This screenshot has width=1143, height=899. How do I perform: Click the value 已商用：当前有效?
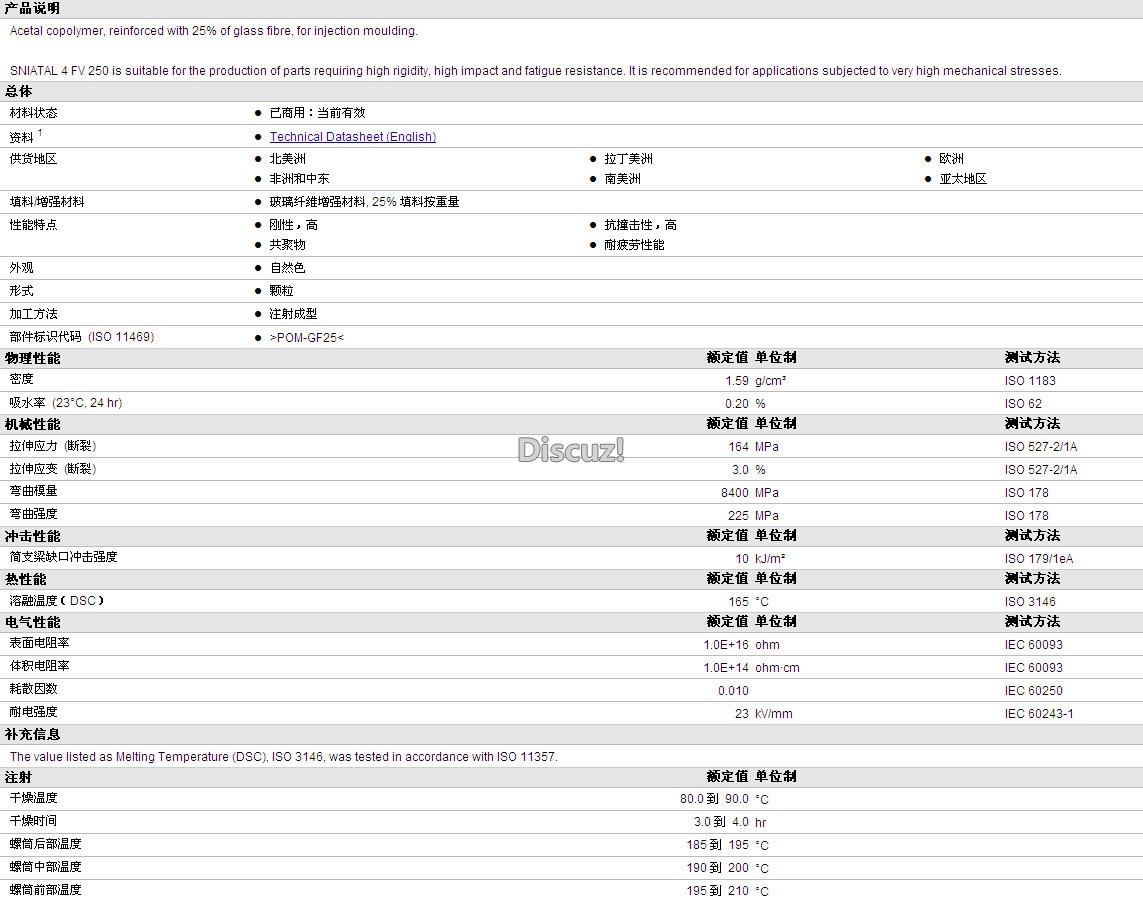pos(318,113)
